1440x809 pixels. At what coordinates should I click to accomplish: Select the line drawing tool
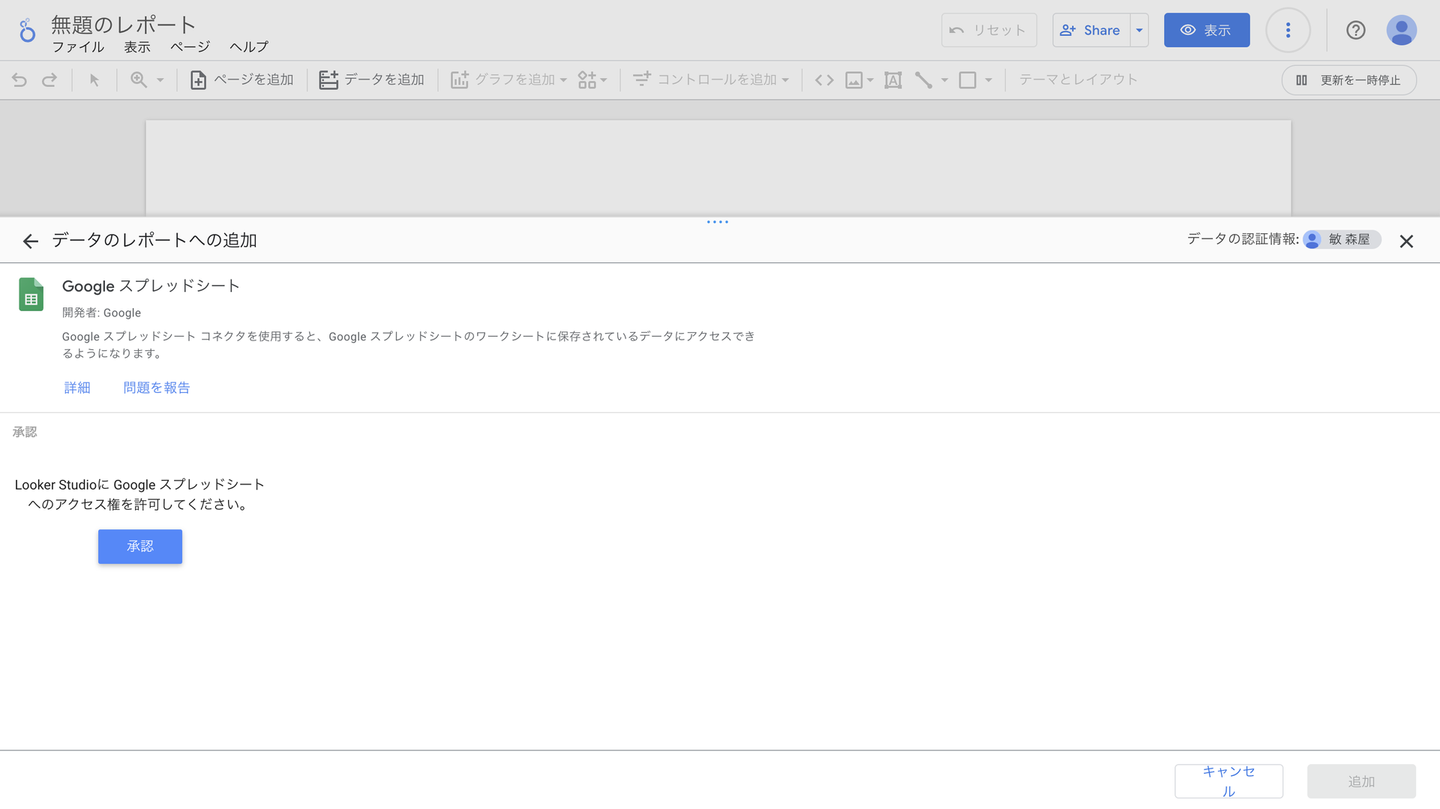(923, 80)
